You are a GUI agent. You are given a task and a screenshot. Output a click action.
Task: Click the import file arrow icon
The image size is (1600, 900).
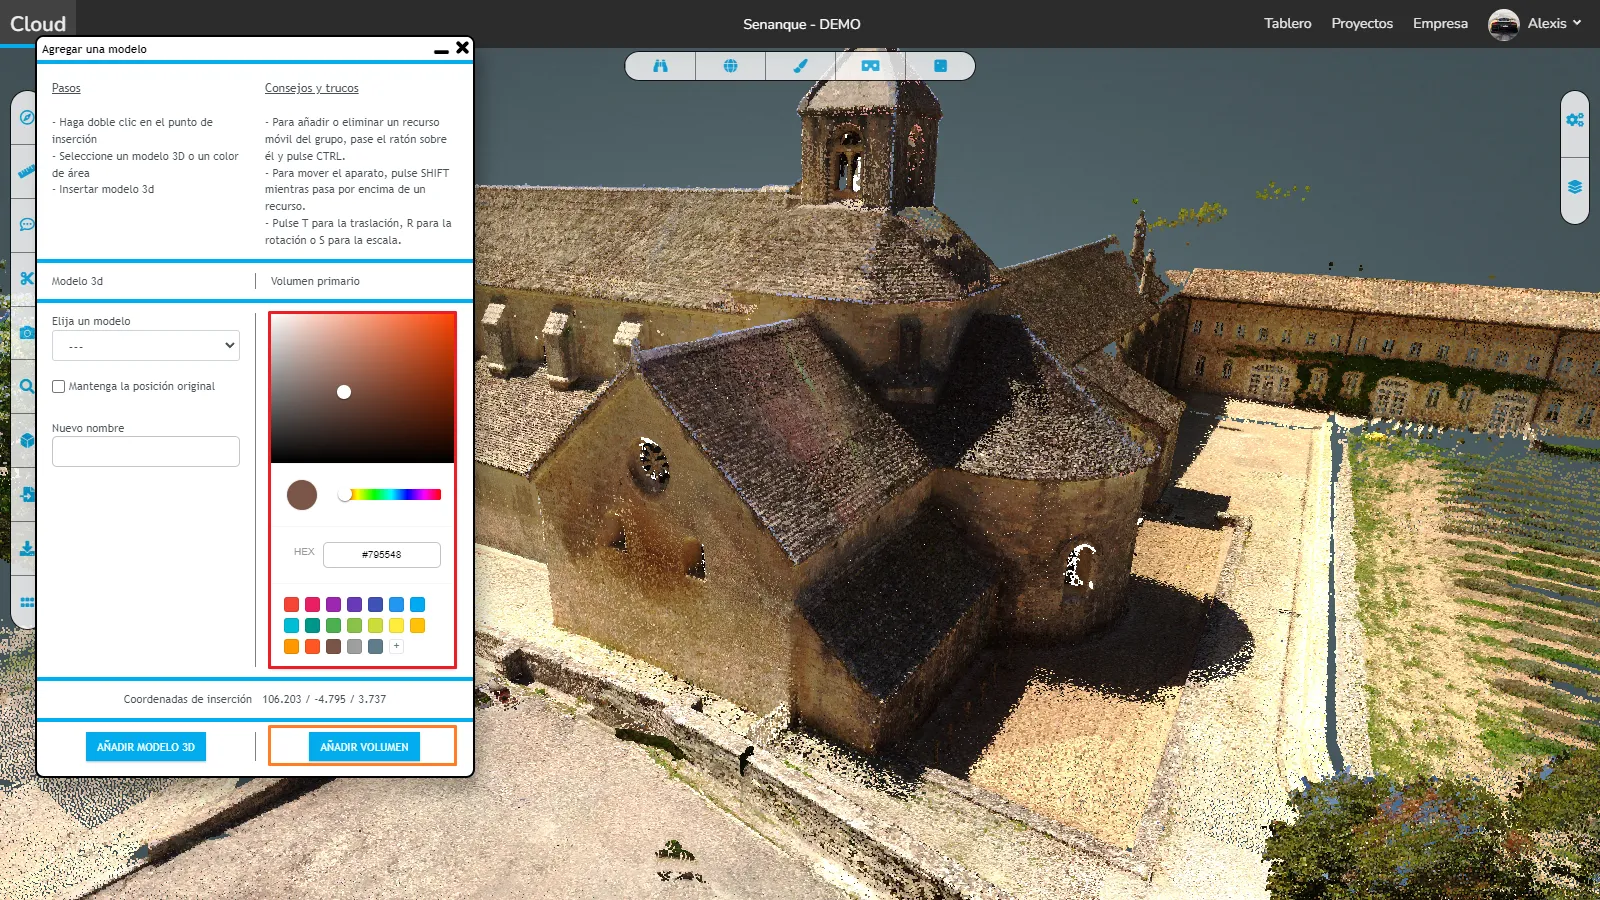click(27, 494)
